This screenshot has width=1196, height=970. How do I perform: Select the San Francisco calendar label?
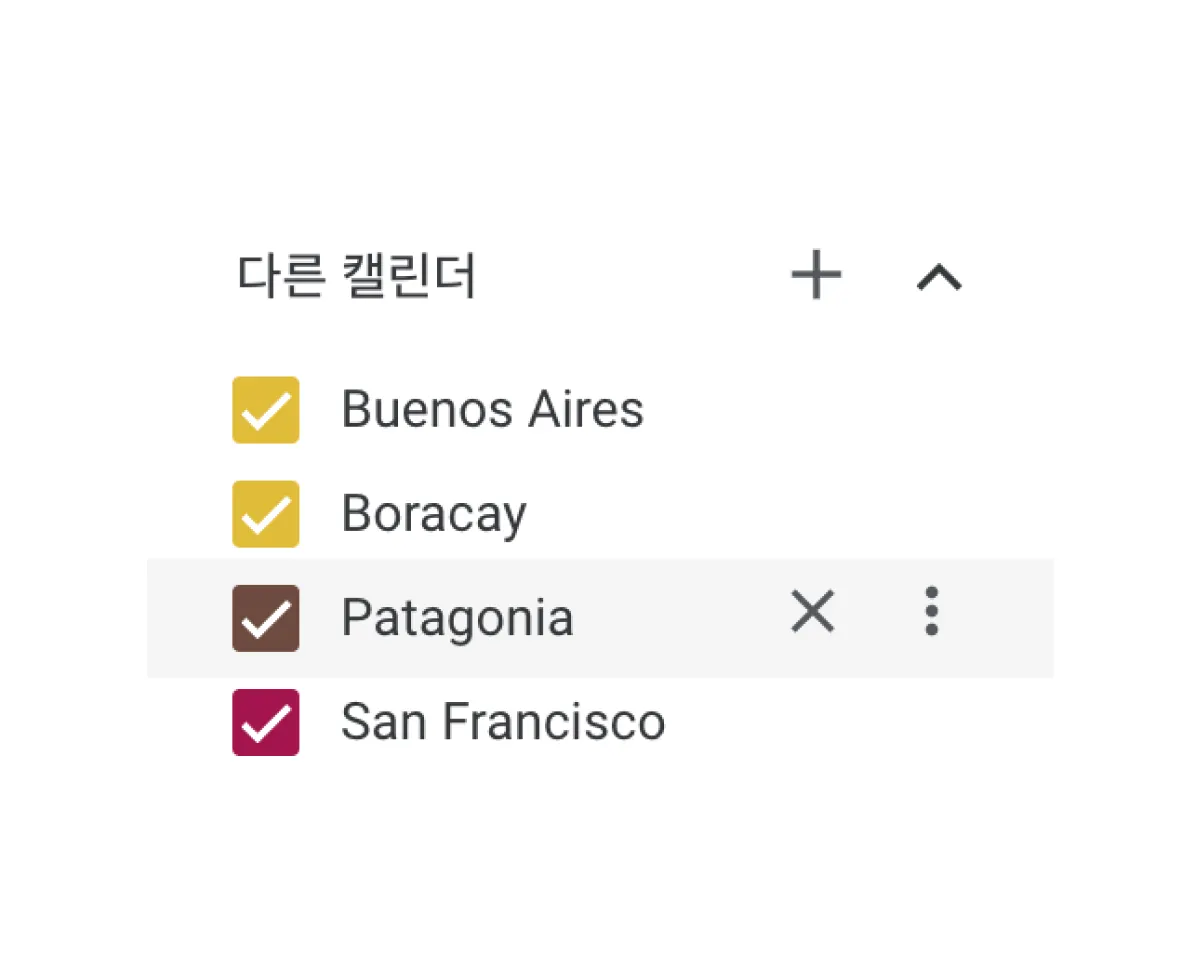tap(502, 722)
